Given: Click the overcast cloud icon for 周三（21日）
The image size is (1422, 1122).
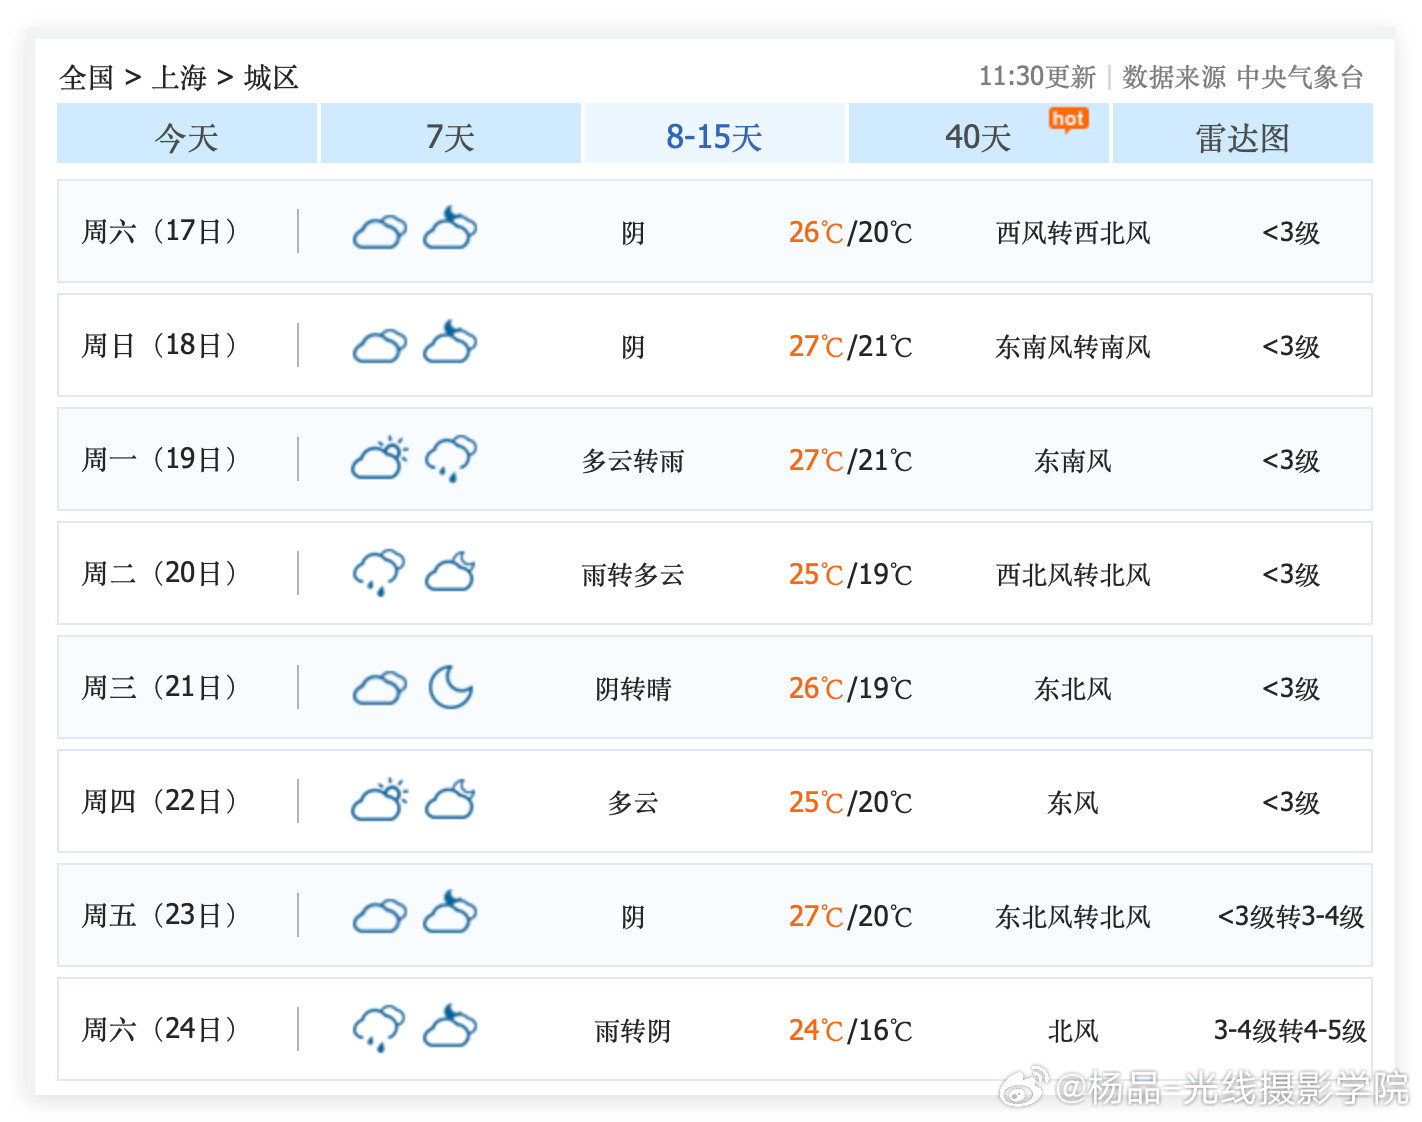Looking at the screenshot, I should pyautogui.click(x=380, y=688).
